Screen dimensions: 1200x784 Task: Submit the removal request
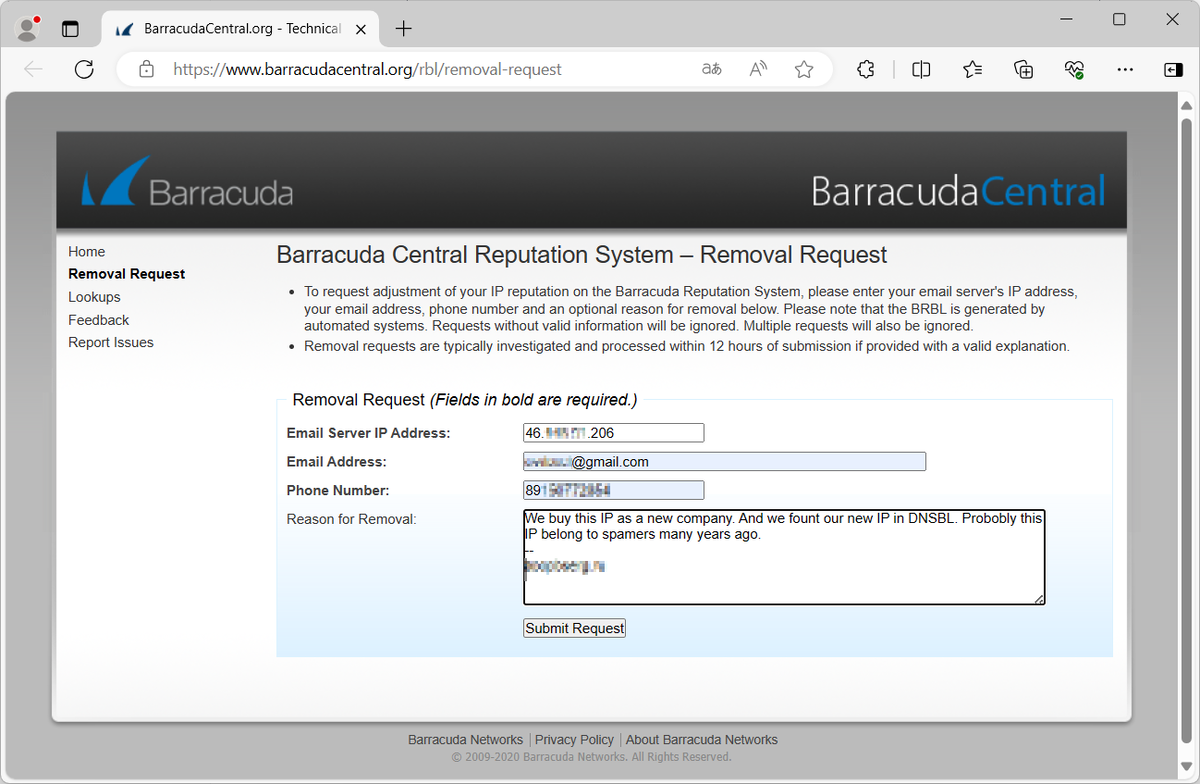(574, 628)
